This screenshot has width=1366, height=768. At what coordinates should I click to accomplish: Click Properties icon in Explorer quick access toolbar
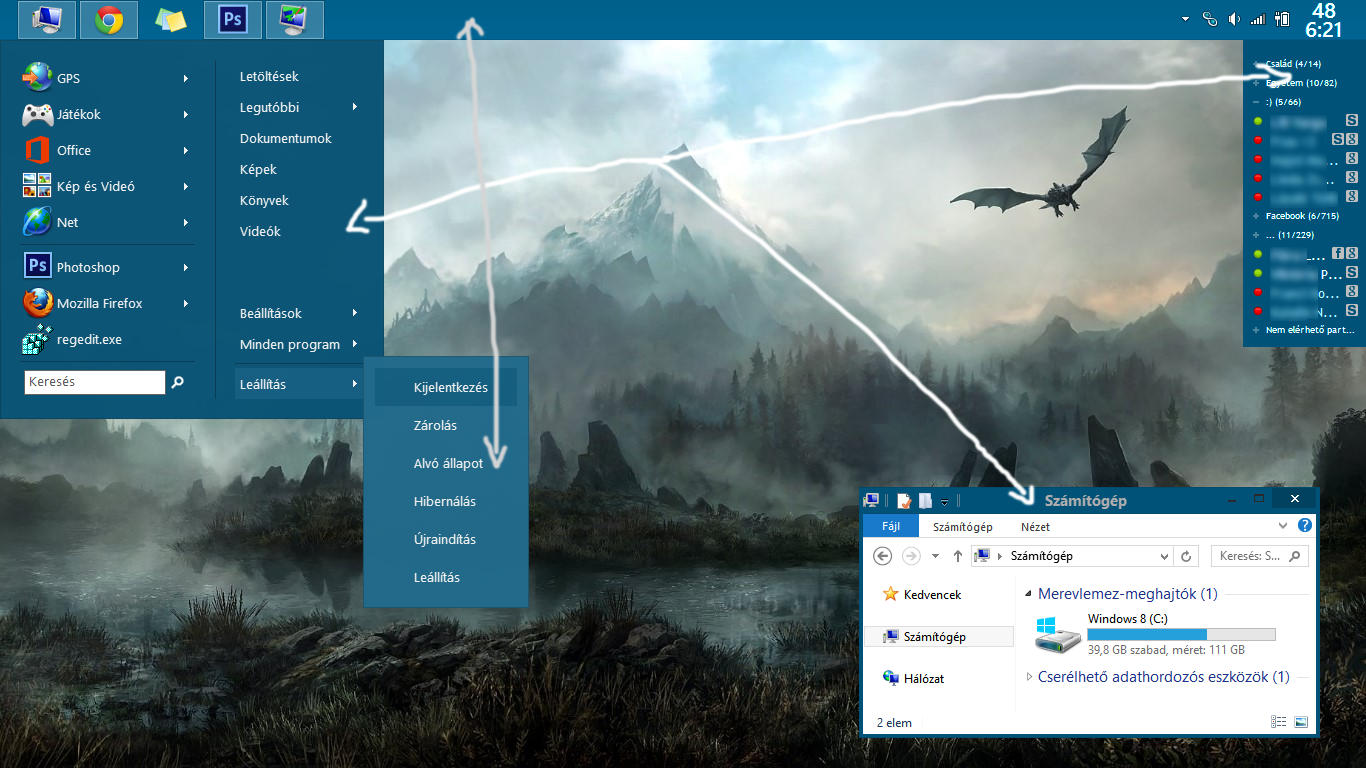click(903, 500)
